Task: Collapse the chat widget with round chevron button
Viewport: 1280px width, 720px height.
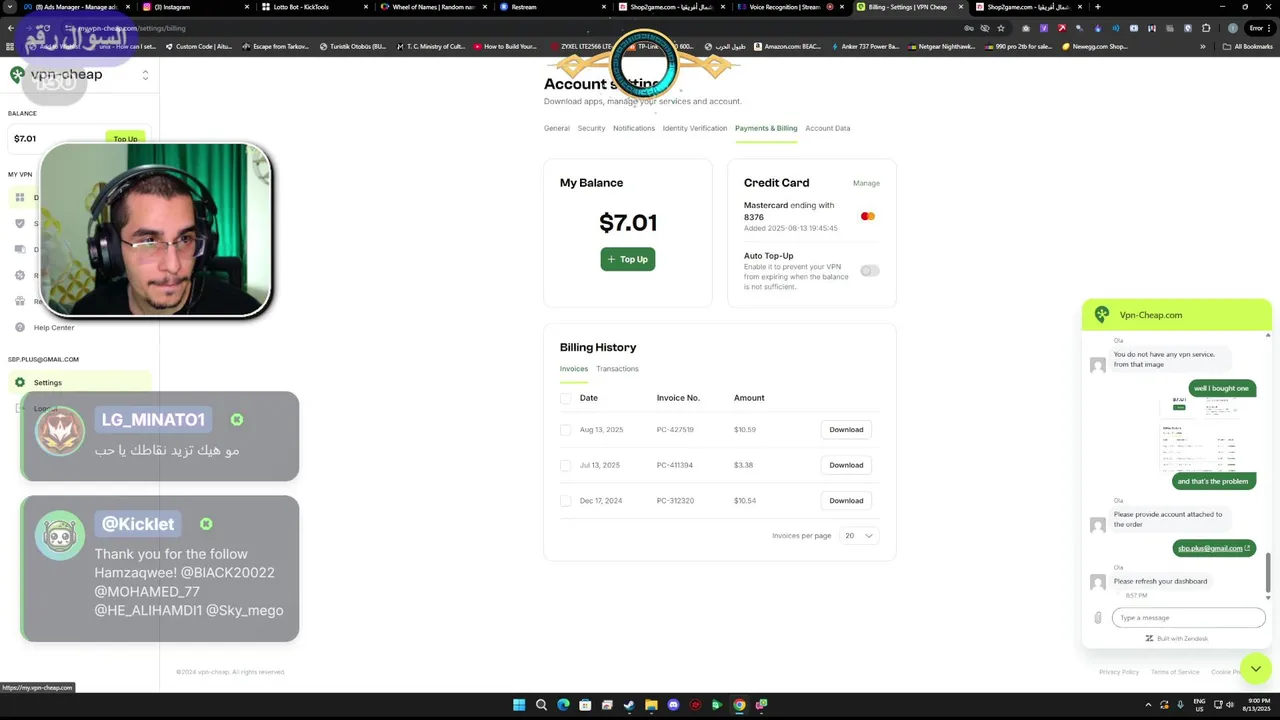Action: (x=1255, y=668)
